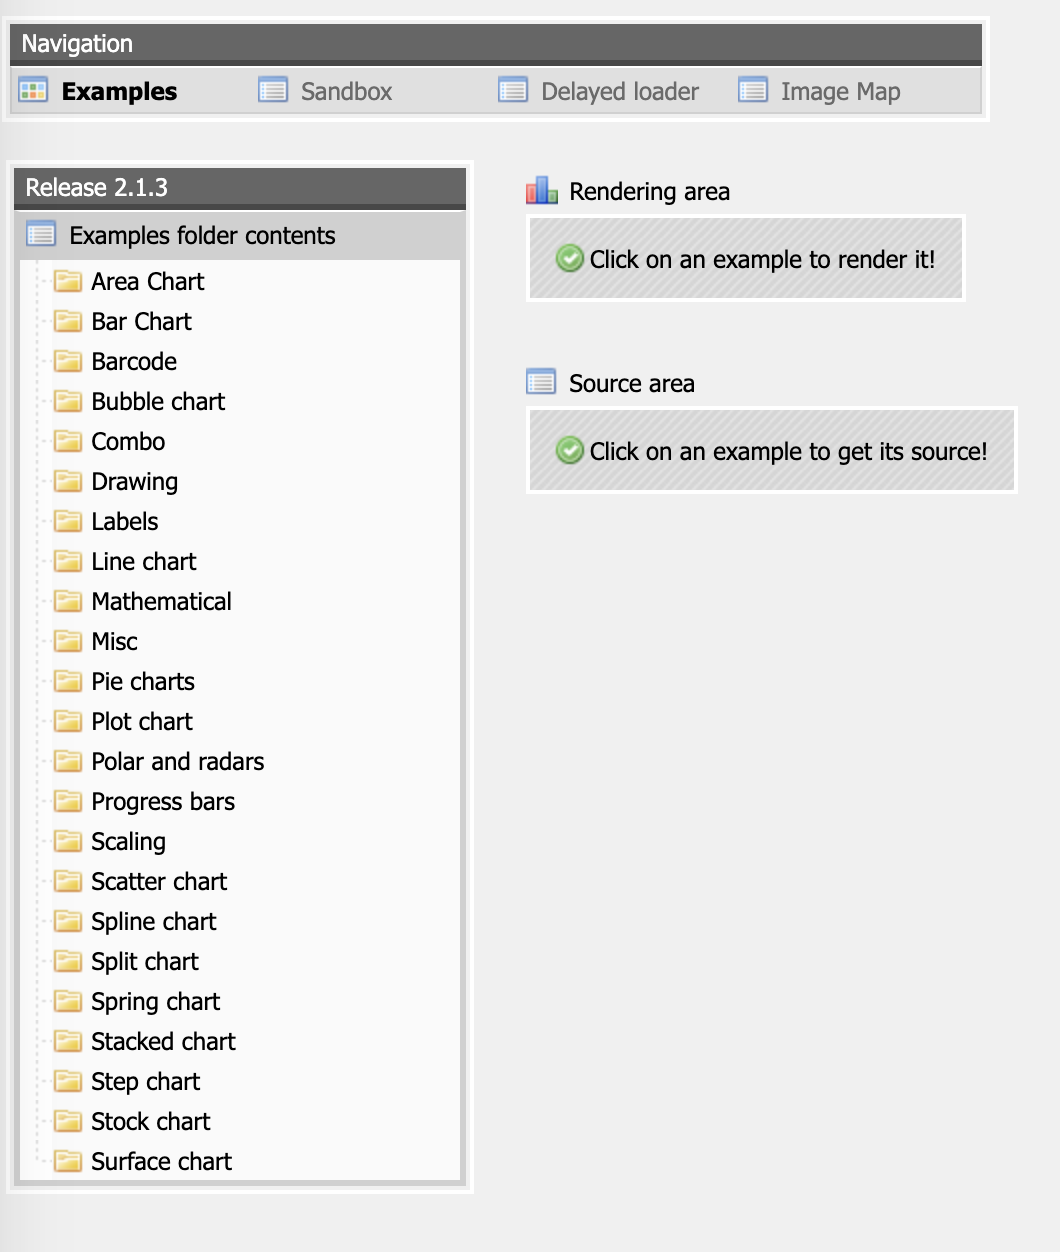Switch to the Sandbox tab
The height and width of the screenshot is (1252, 1060).
tap(346, 91)
